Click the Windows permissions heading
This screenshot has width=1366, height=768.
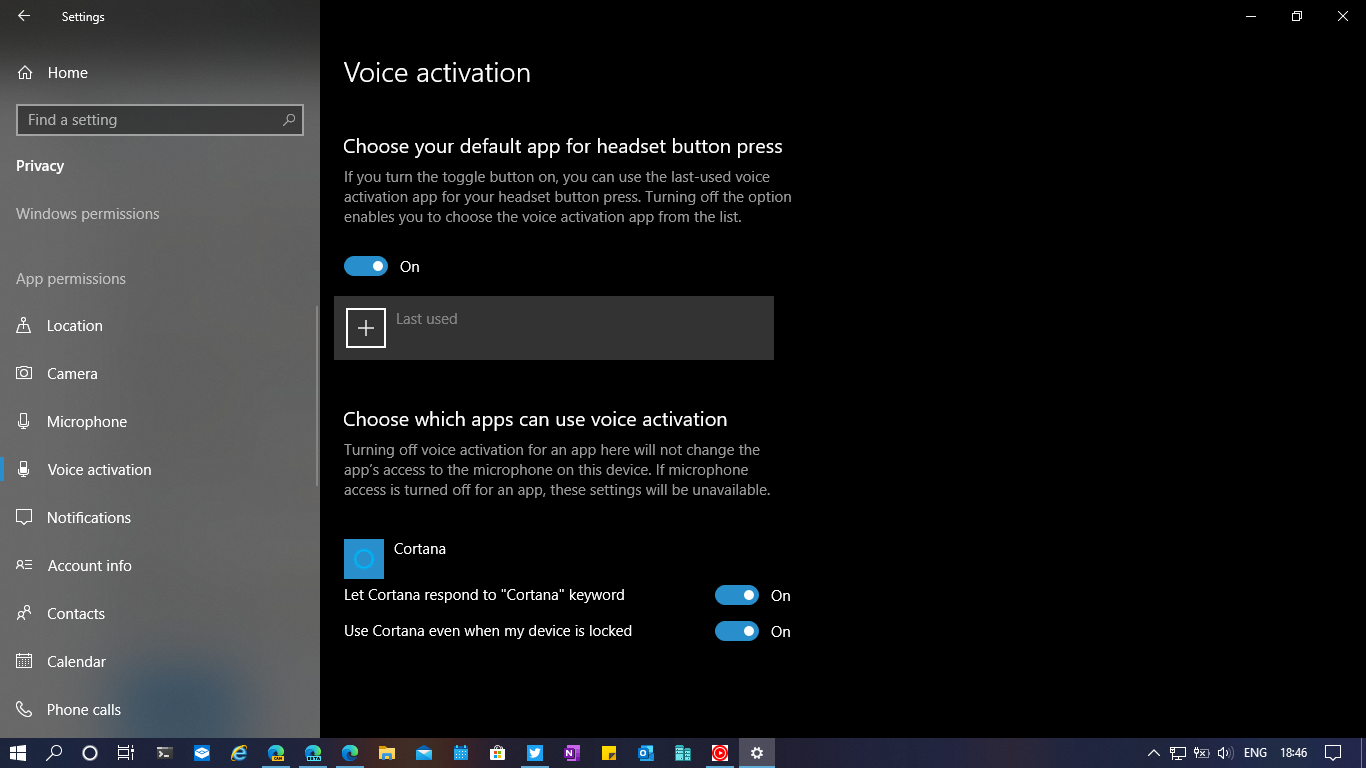tap(88, 214)
